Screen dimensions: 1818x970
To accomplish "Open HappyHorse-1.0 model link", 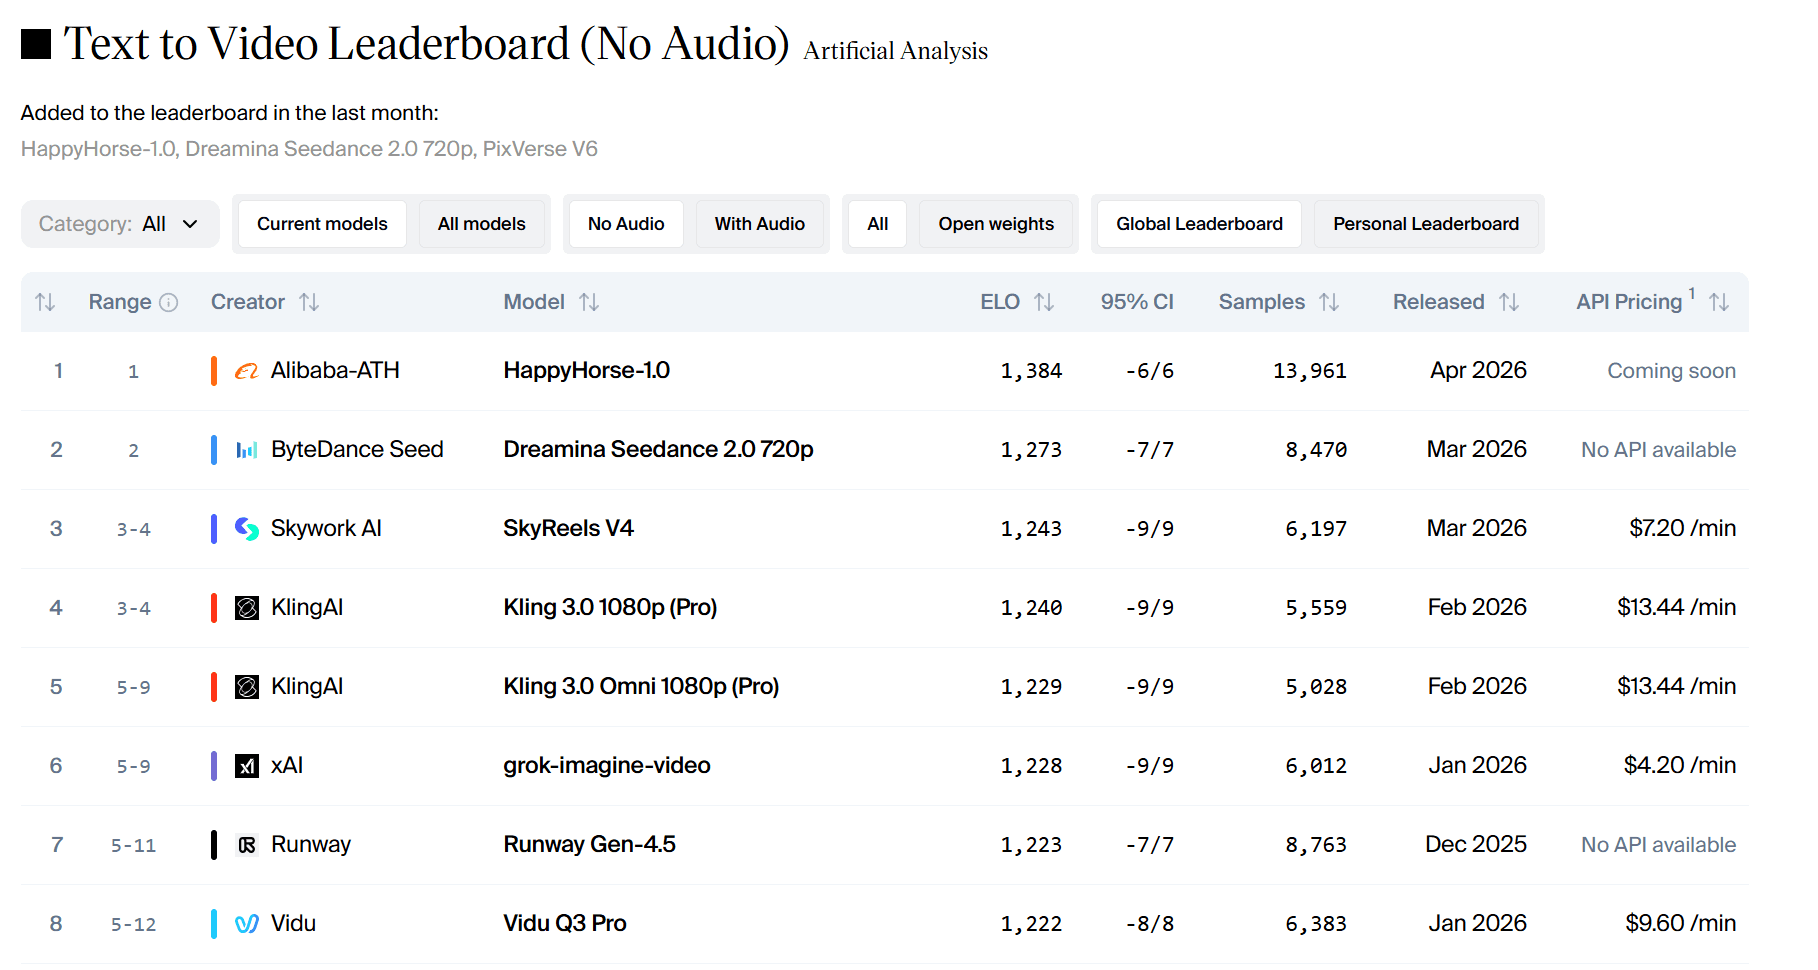I will point(586,371).
